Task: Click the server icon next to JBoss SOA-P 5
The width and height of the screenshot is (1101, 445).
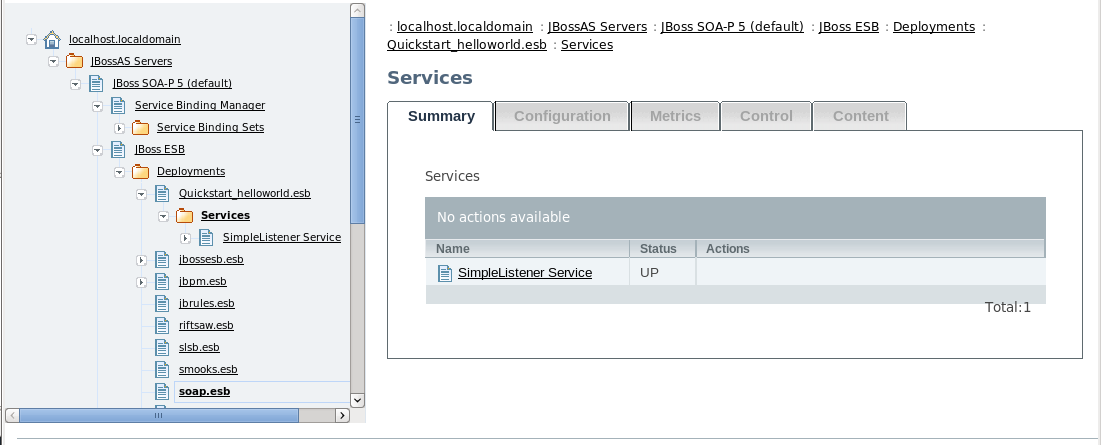Action: tap(96, 84)
